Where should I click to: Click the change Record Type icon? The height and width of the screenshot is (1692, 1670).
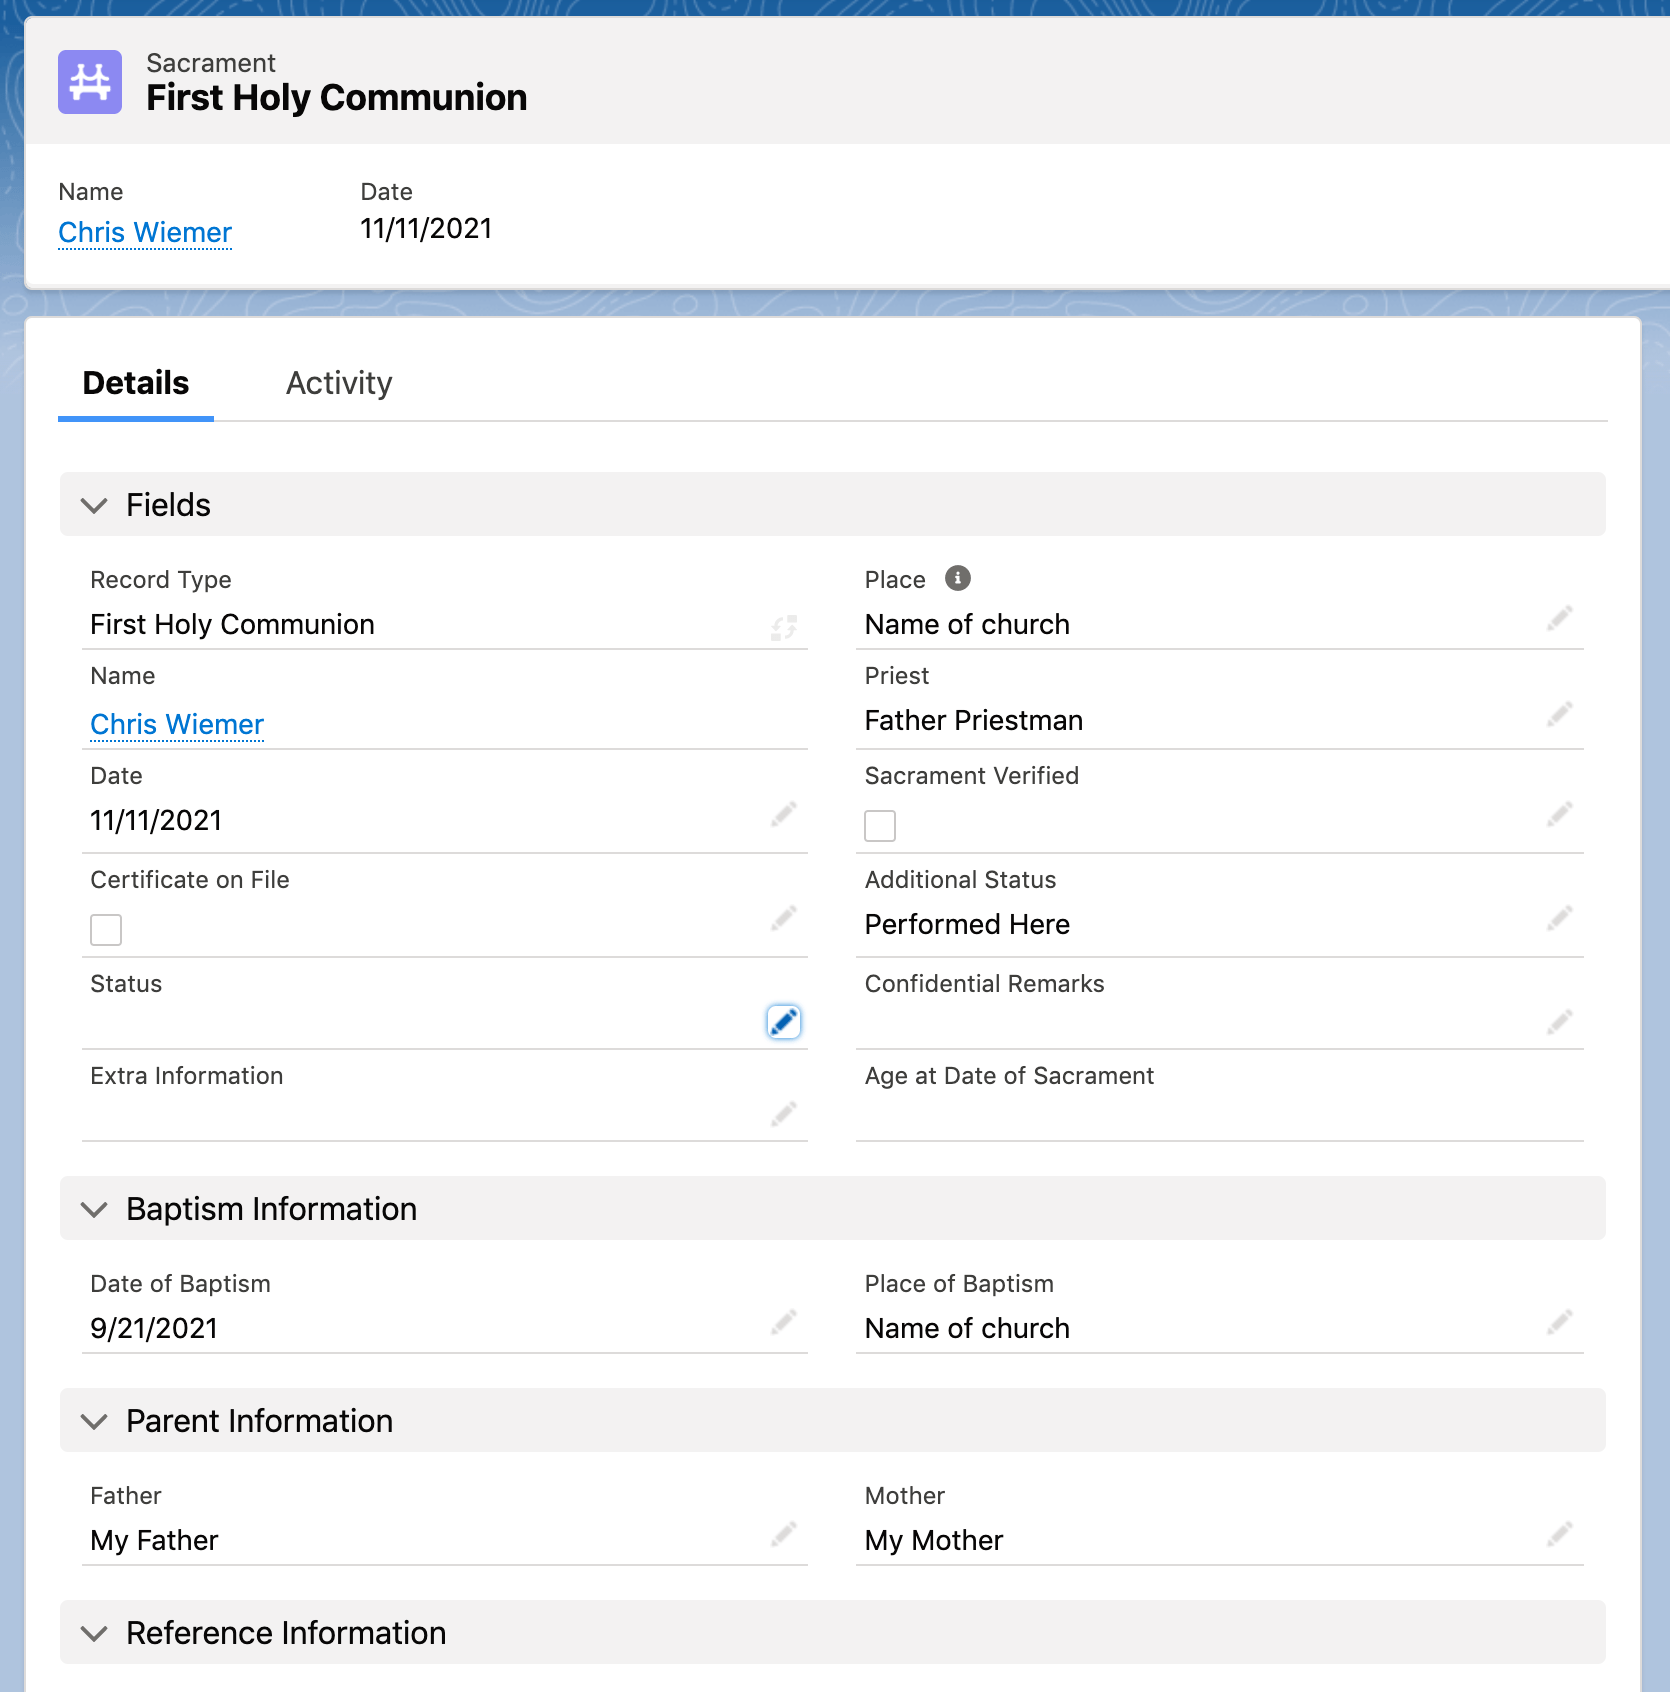coord(783,627)
